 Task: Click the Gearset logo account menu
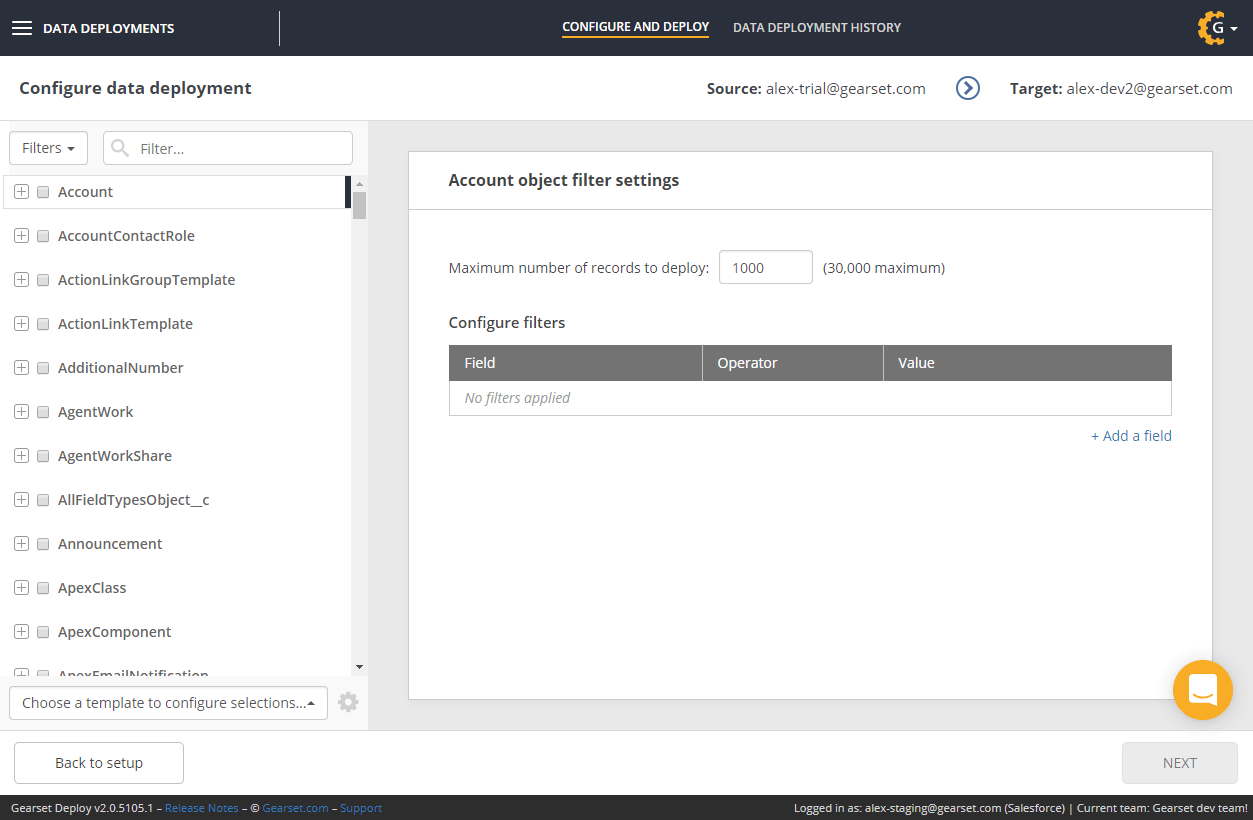(x=1216, y=28)
